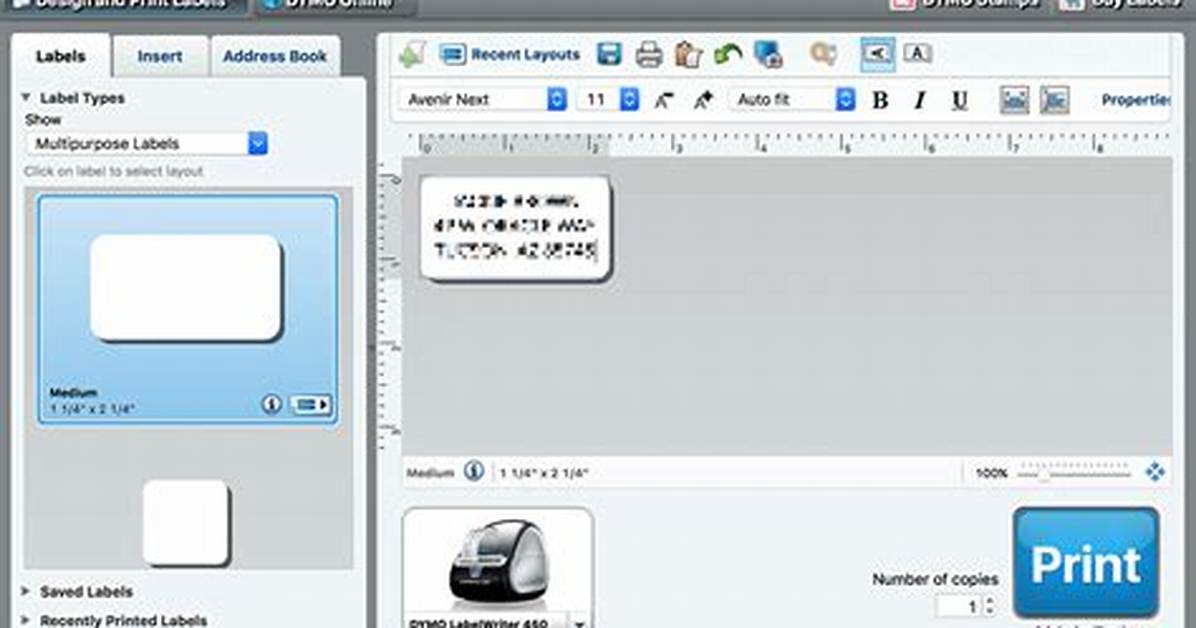Open the Multipurpose Labels dropdown

coord(146,143)
